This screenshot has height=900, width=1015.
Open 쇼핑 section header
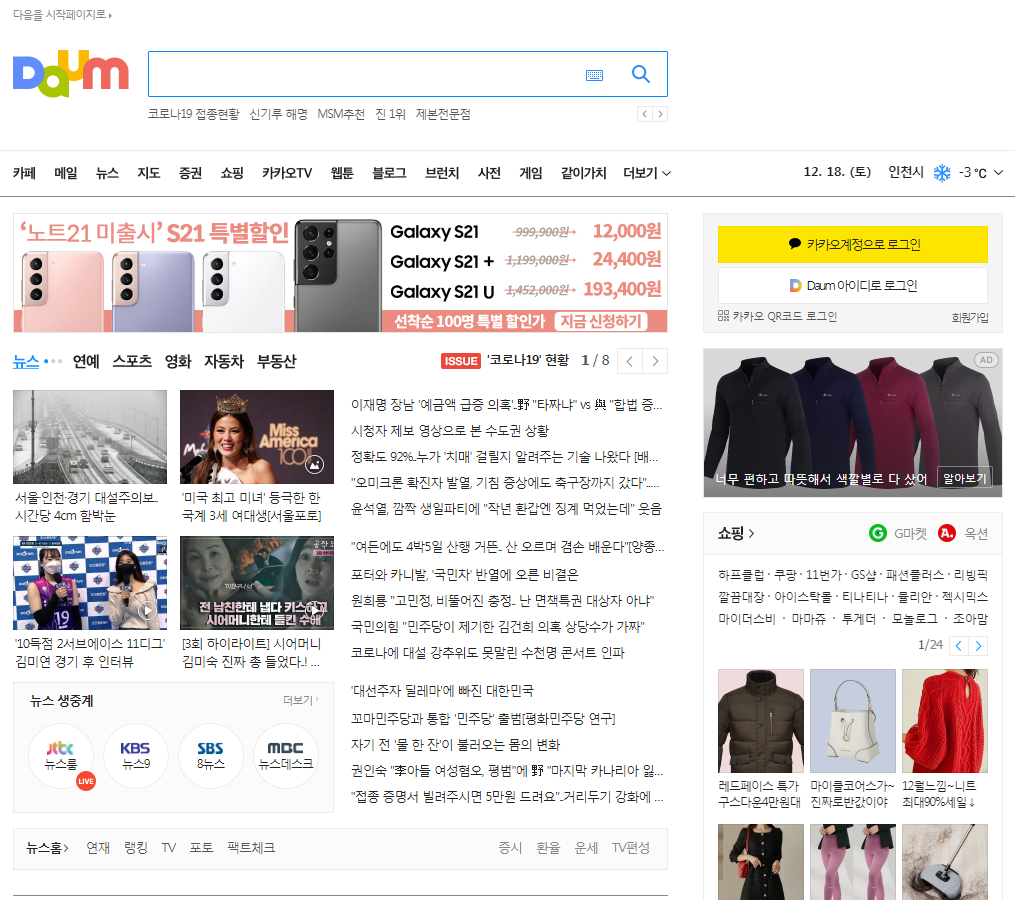coord(736,534)
